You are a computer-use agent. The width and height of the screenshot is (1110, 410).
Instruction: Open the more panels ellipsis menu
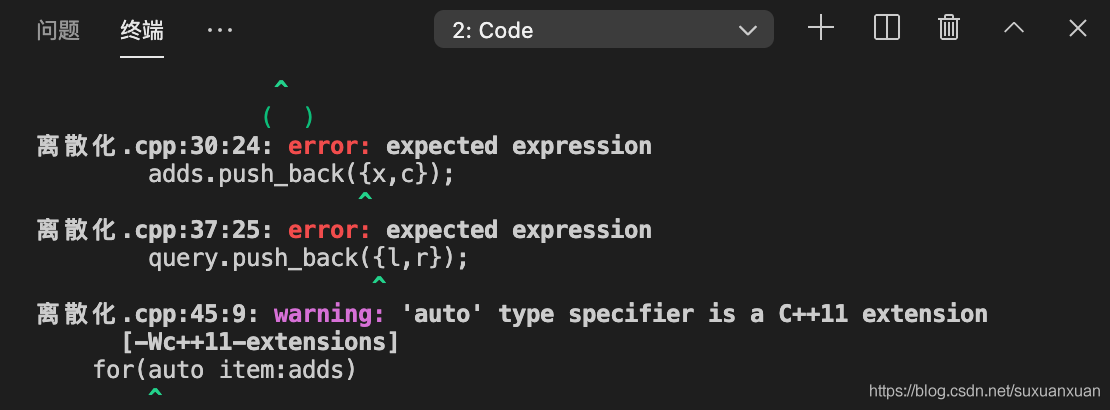[219, 30]
